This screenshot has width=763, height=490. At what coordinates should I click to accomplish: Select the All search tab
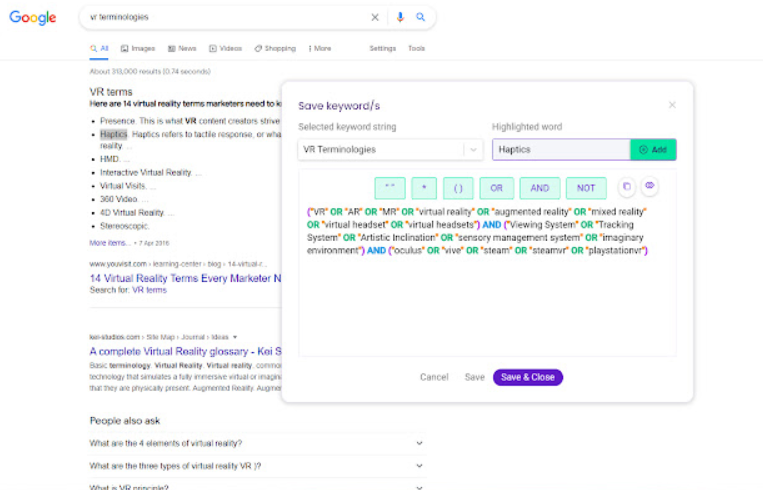[99, 49]
